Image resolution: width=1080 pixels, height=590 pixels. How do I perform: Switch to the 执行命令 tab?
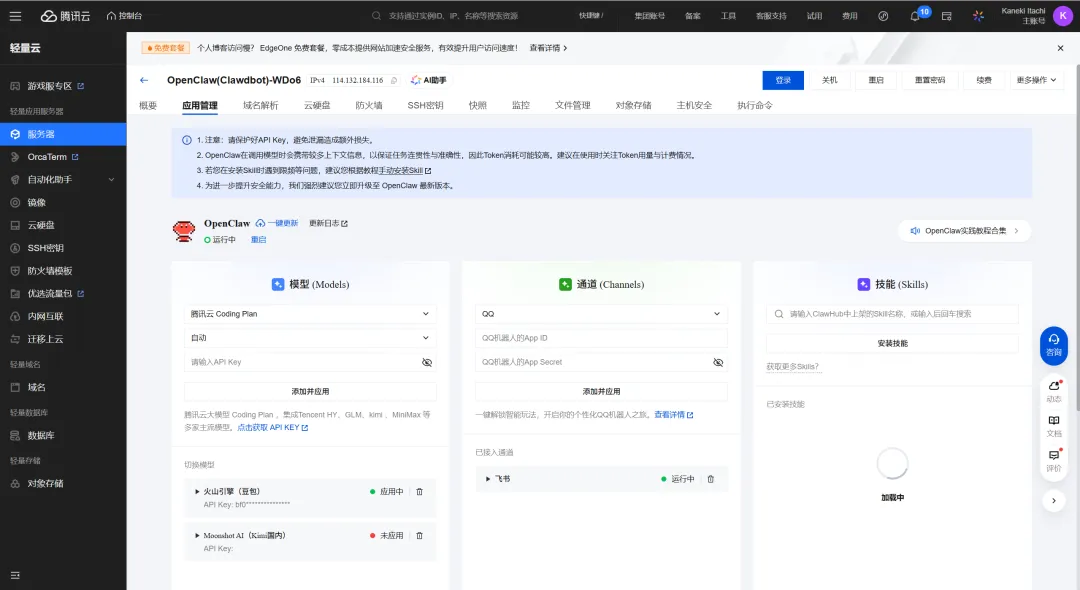pos(755,105)
